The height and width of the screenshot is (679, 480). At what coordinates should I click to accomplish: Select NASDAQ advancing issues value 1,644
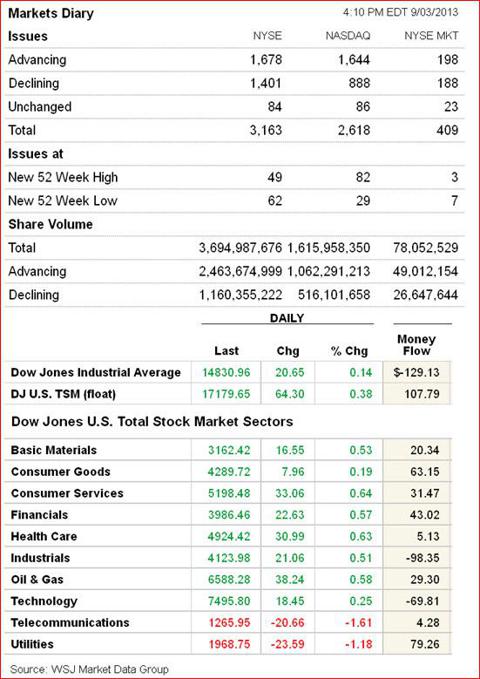click(354, 59)
